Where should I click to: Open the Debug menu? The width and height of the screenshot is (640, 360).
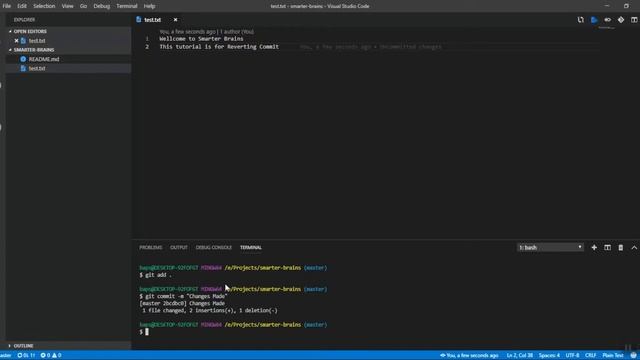(102, 6)
